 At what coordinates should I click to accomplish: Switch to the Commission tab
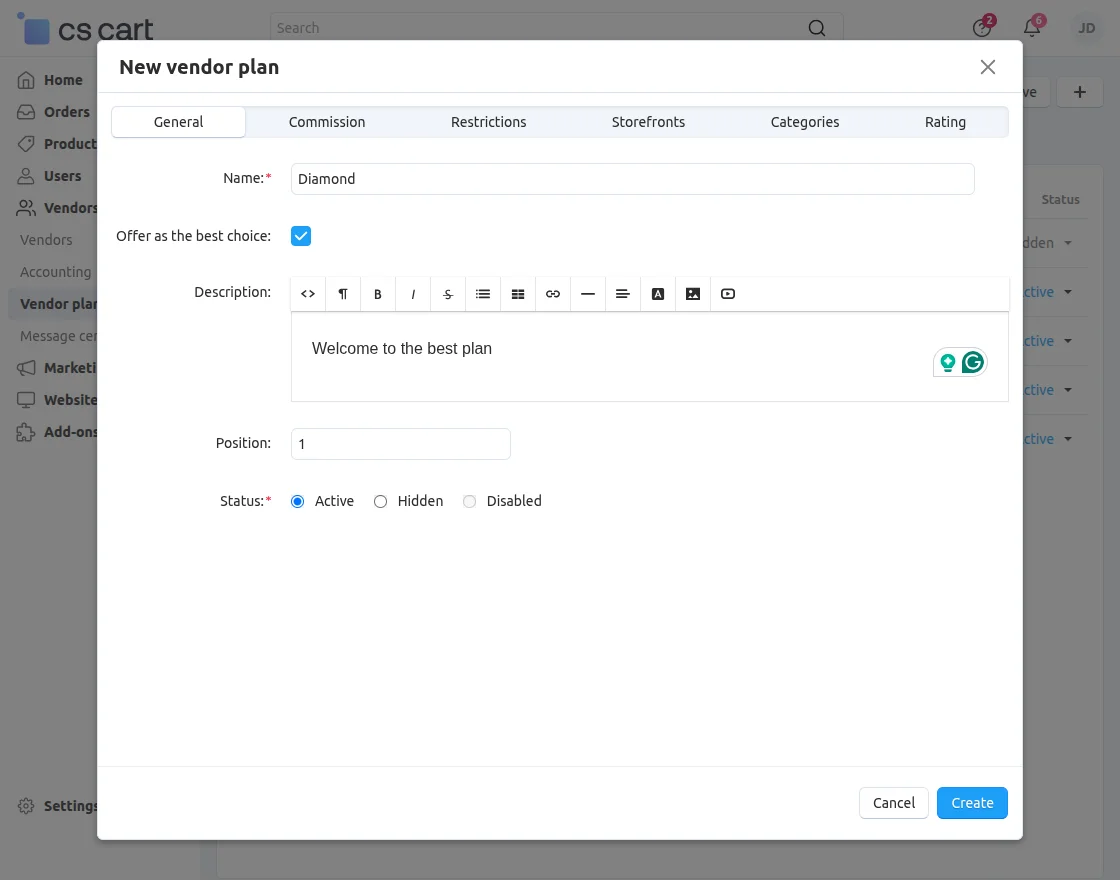pyautogui.click(x=327, y=121)
